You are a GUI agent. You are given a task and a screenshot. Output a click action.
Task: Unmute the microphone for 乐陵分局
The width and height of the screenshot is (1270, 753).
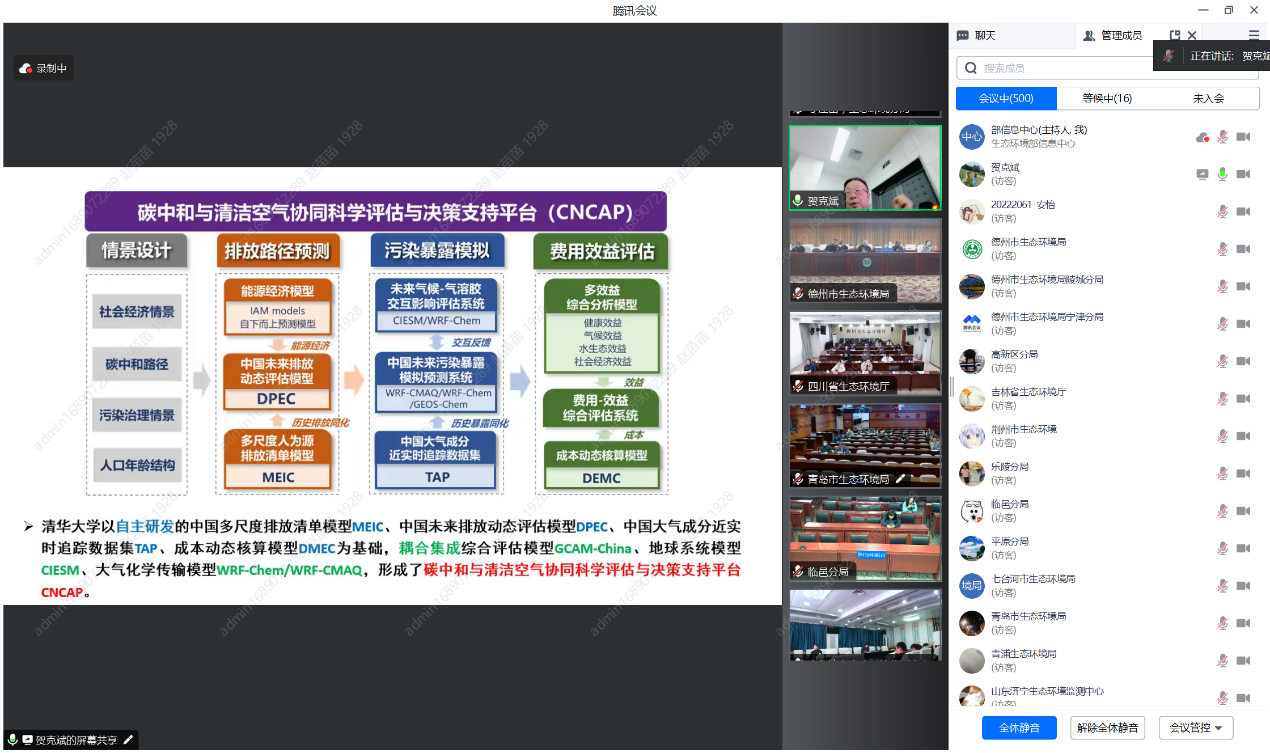[x=1222, y=474]
